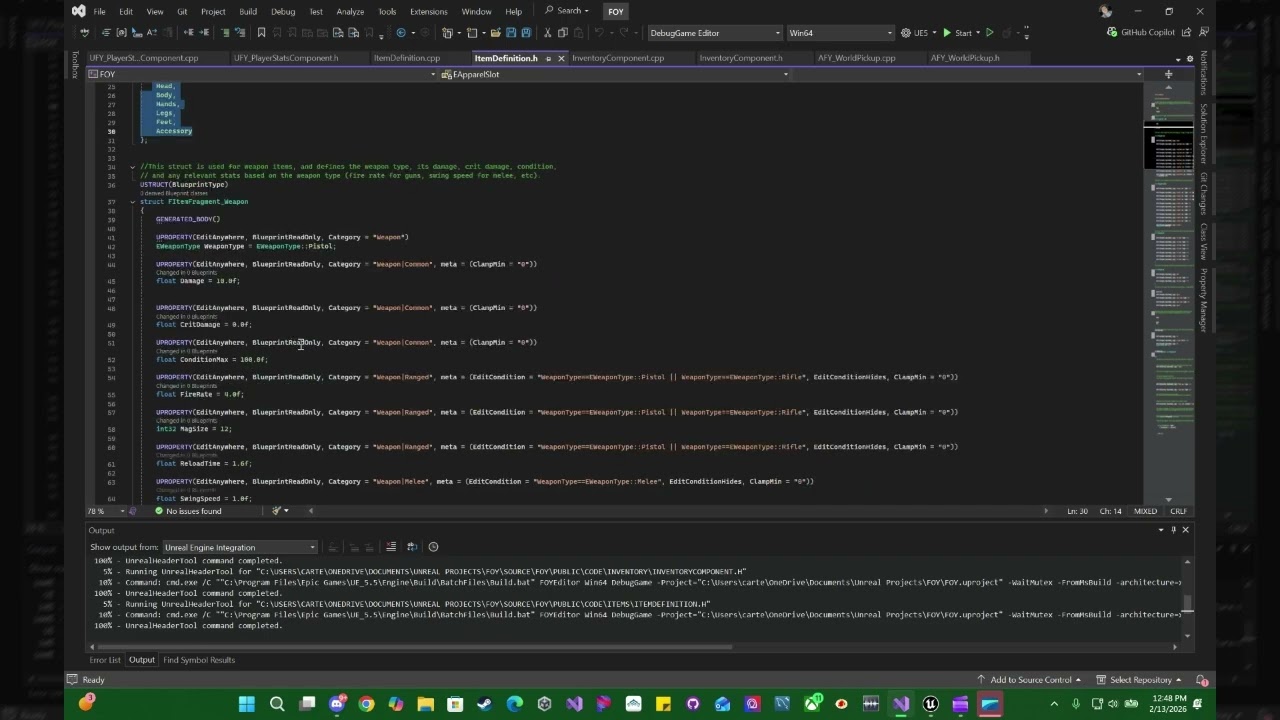Screen dimensions: 1280x720
Task: Click the Output timestamp clock icon
Action: point(433,547)
